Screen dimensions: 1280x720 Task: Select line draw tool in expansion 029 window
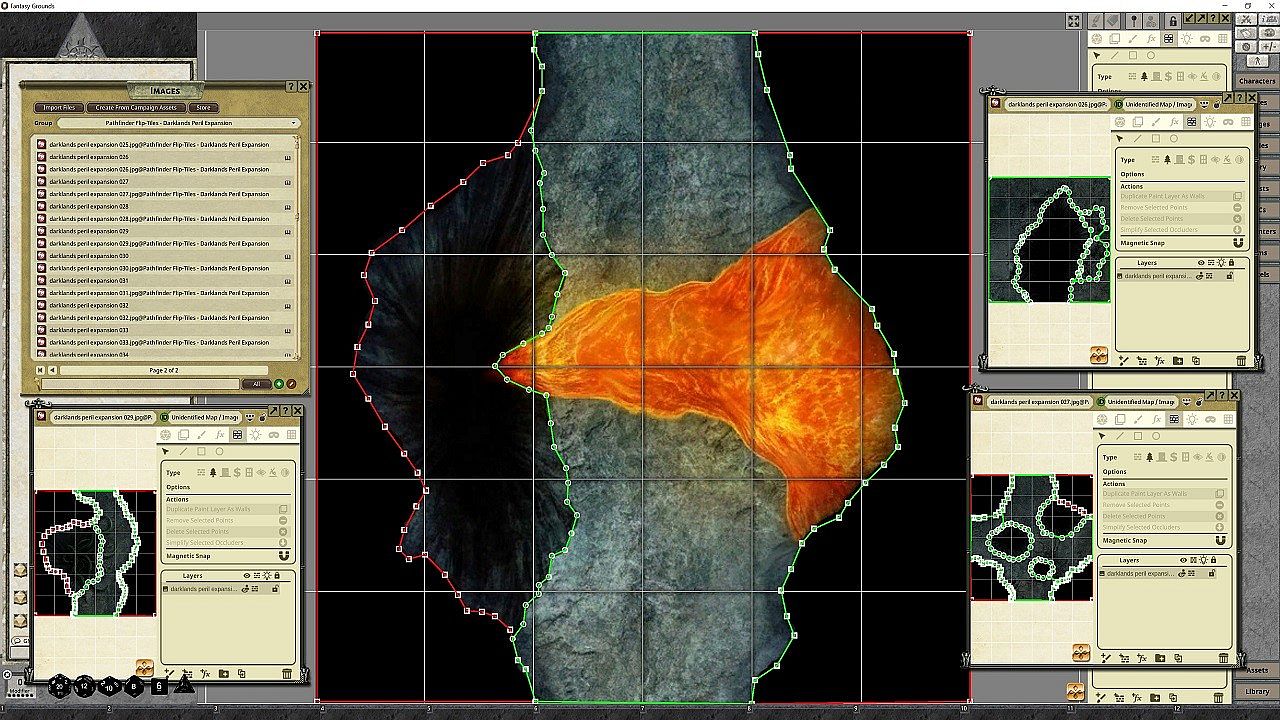click(x=183, y=452)
